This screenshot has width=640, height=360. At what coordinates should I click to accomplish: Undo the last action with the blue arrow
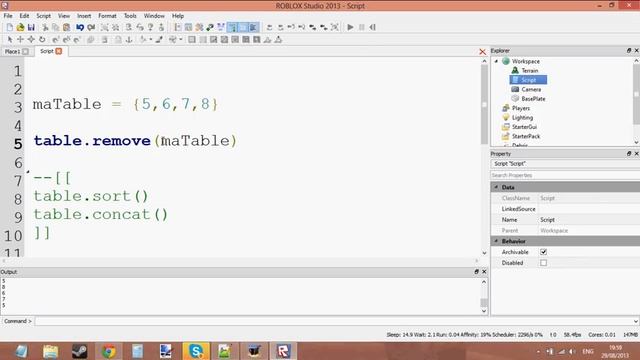tap(80, 27)
